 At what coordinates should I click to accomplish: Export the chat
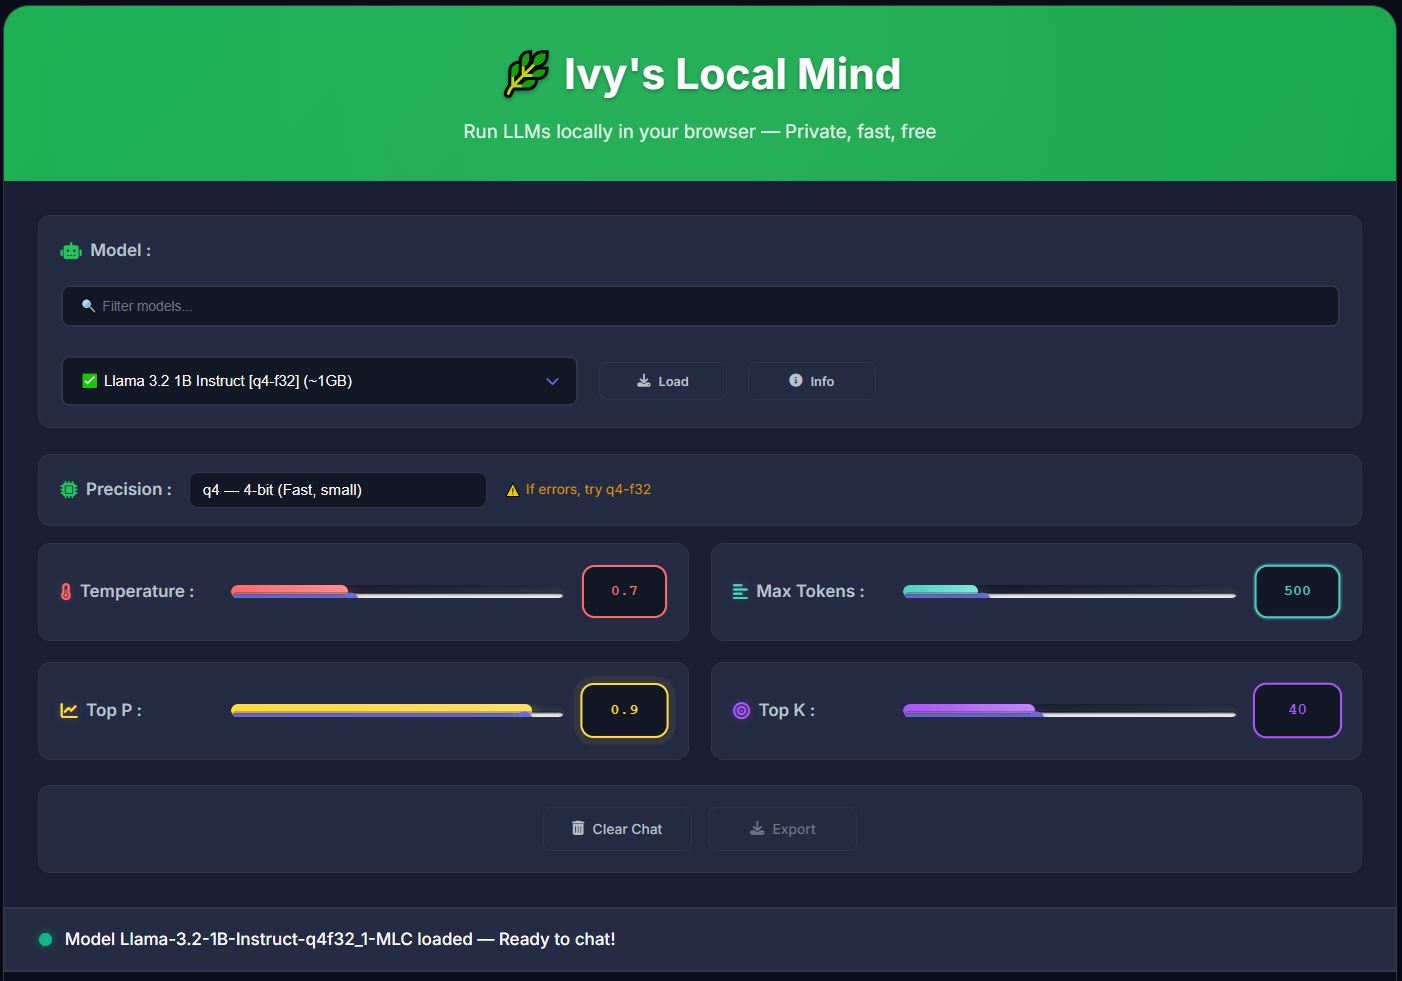[x=783, y=829]
